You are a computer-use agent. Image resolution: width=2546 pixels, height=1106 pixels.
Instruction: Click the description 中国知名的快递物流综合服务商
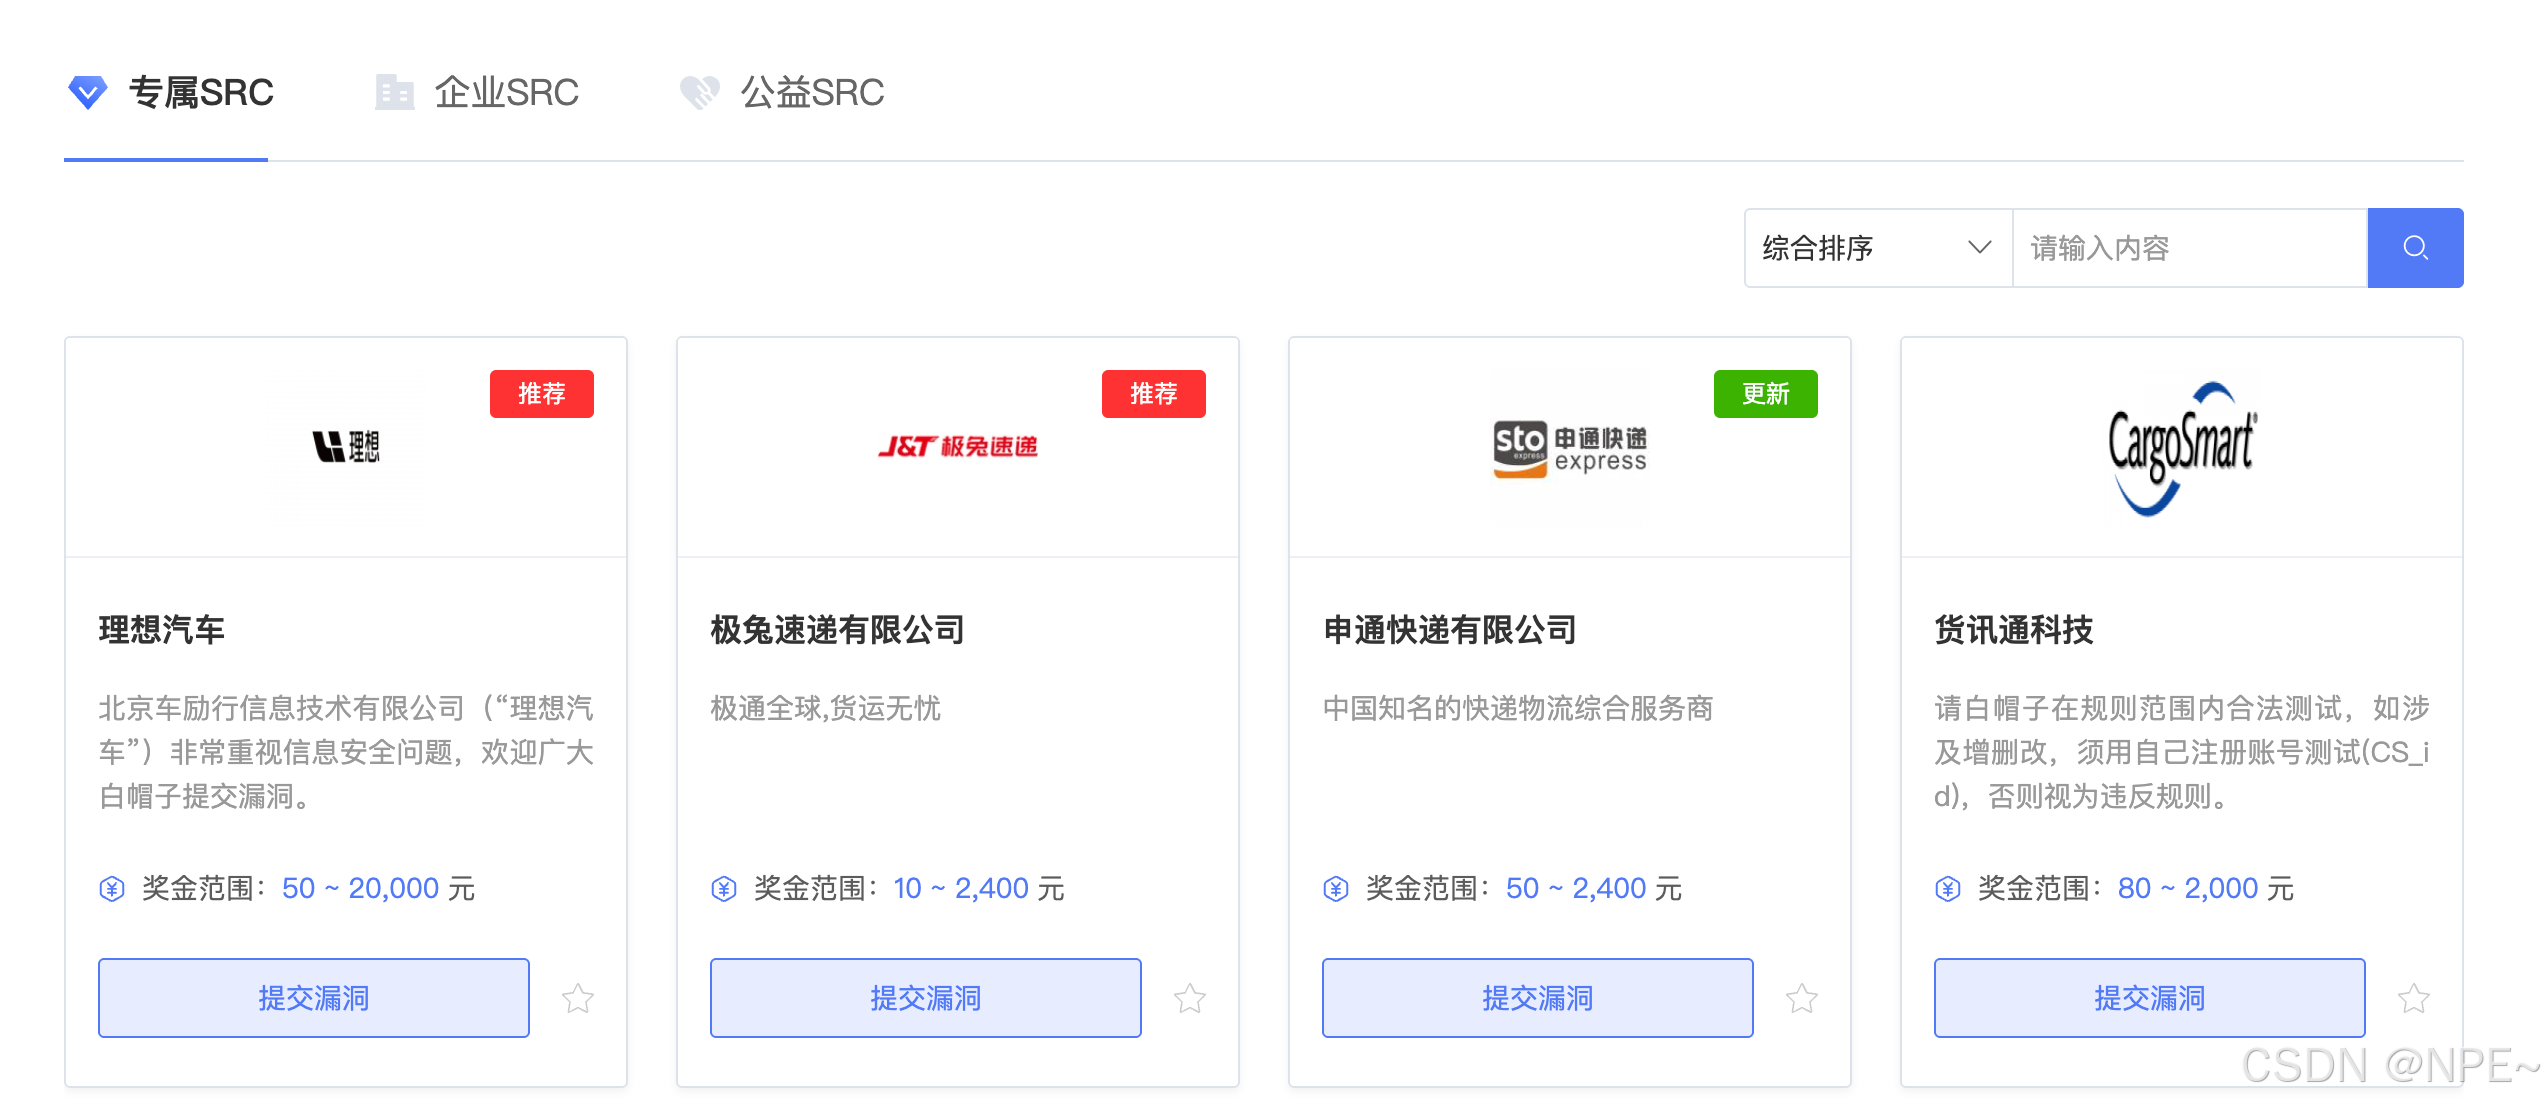(1518, 708)
